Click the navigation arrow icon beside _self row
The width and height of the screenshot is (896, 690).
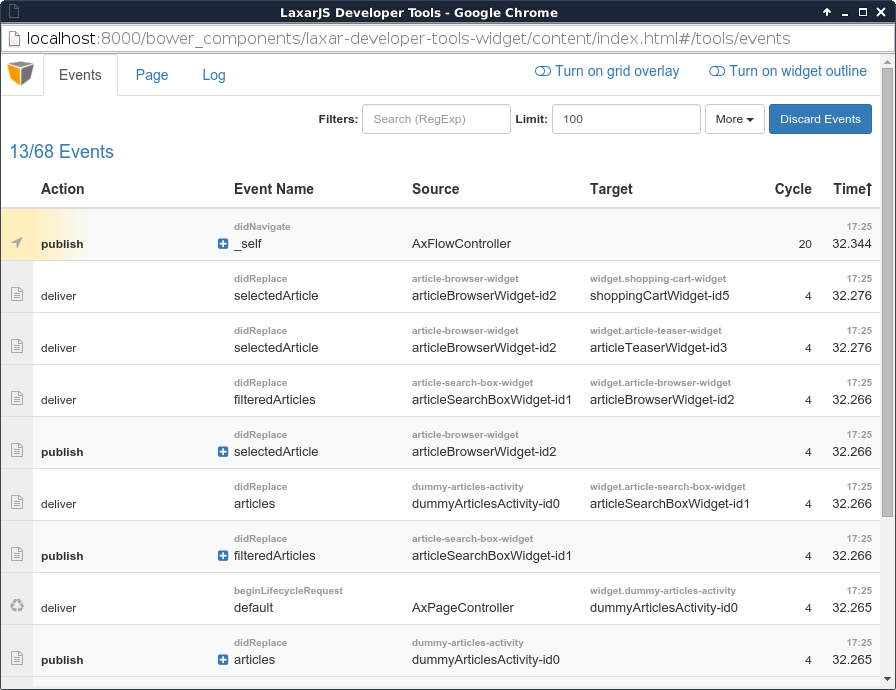pos(17,242)
